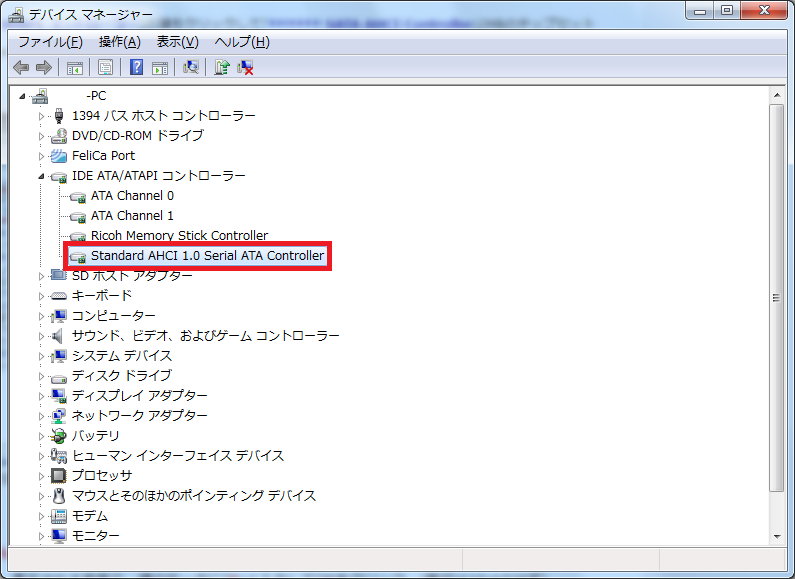Toggle the console tree pane icon
Viewport: 795px width, 579px height.
coord(75,67)
